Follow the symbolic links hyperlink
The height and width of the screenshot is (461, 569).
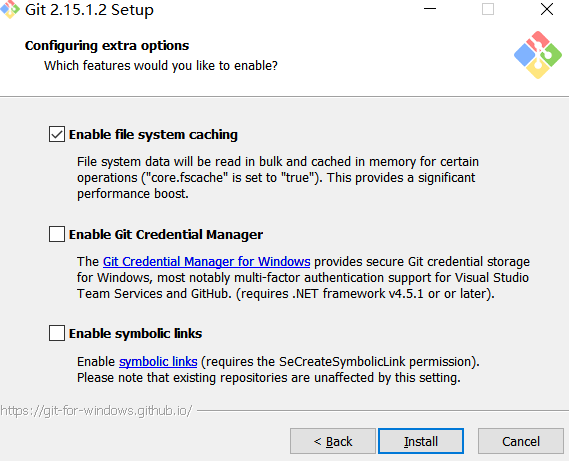pyautogui.click(x=158, y=362)
